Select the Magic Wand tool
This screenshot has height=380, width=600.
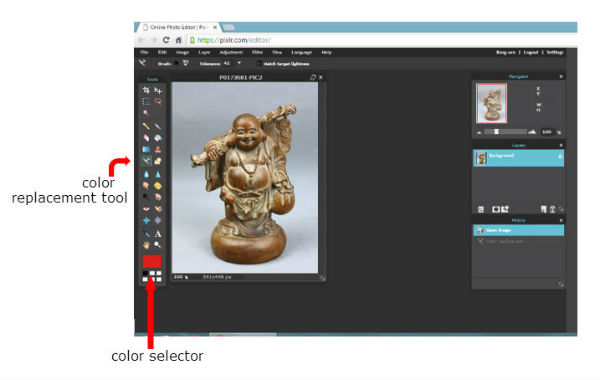[x=146, y=113]
